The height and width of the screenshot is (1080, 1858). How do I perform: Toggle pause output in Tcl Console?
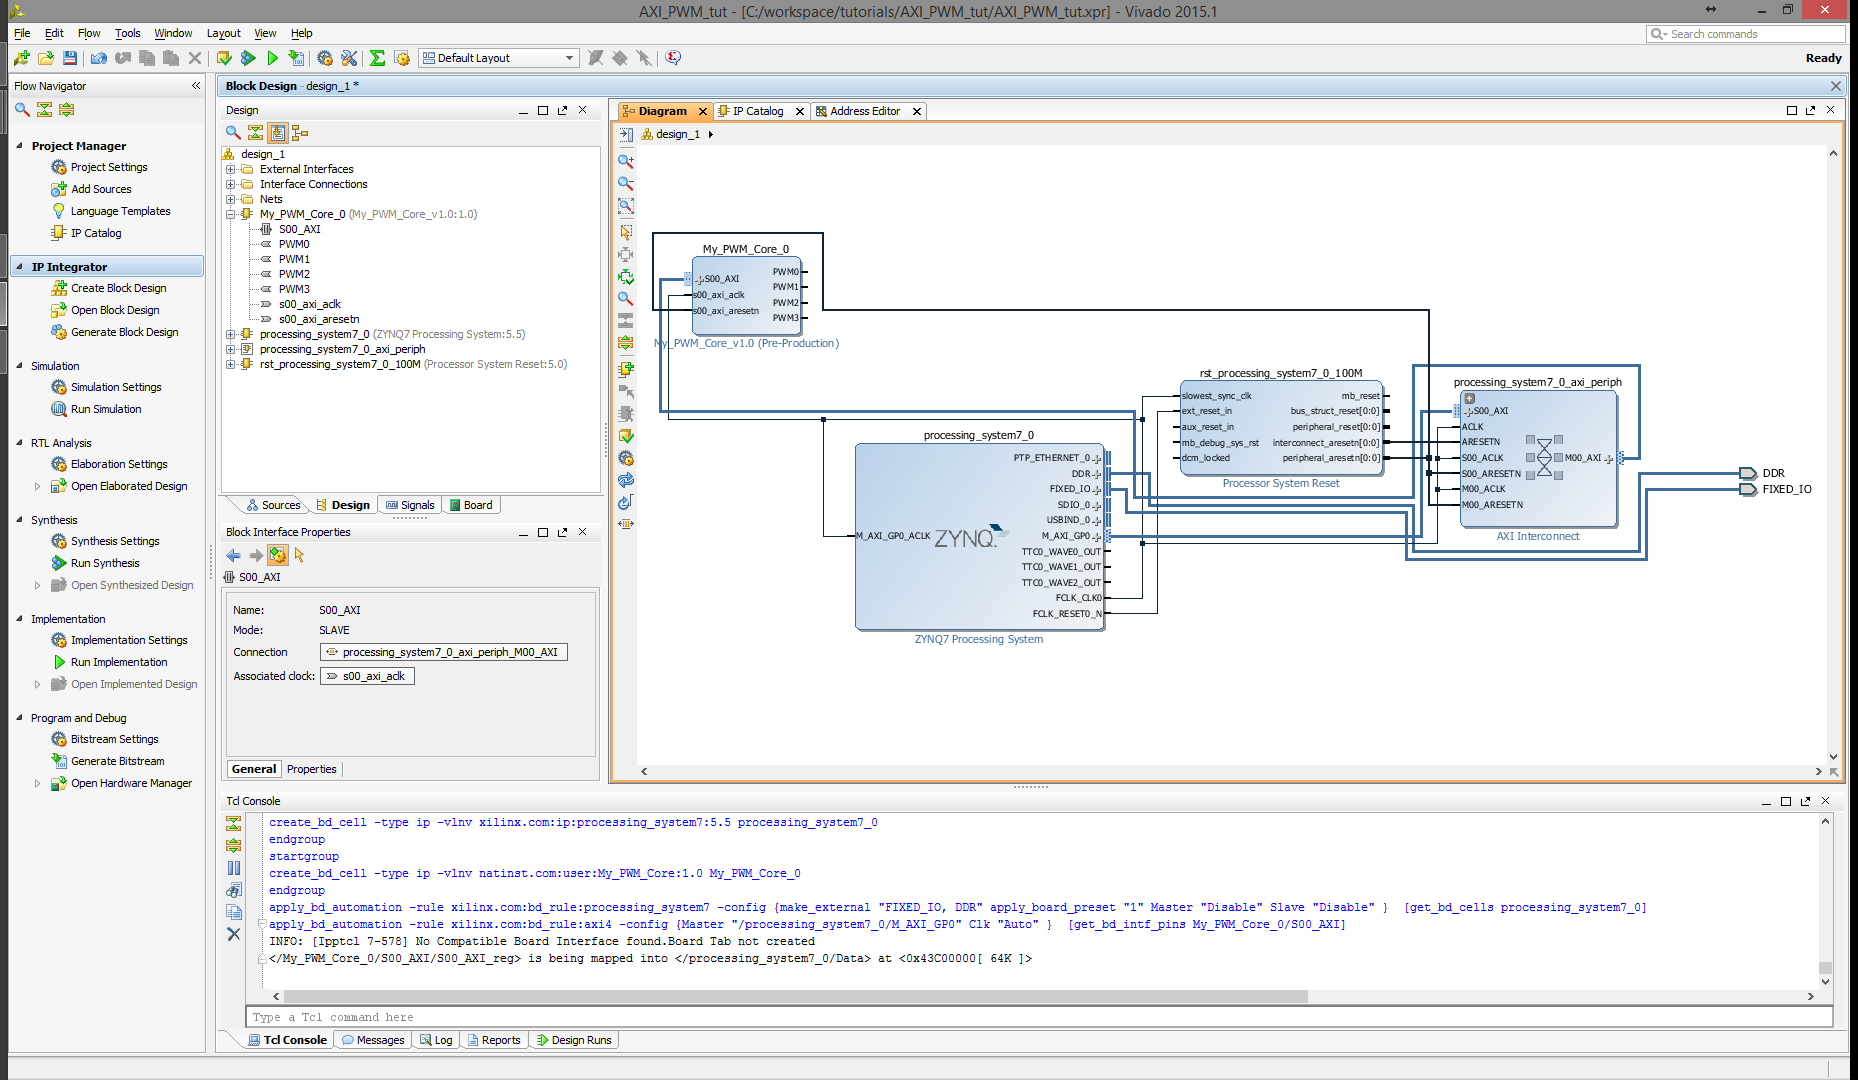tap(234, 868)
